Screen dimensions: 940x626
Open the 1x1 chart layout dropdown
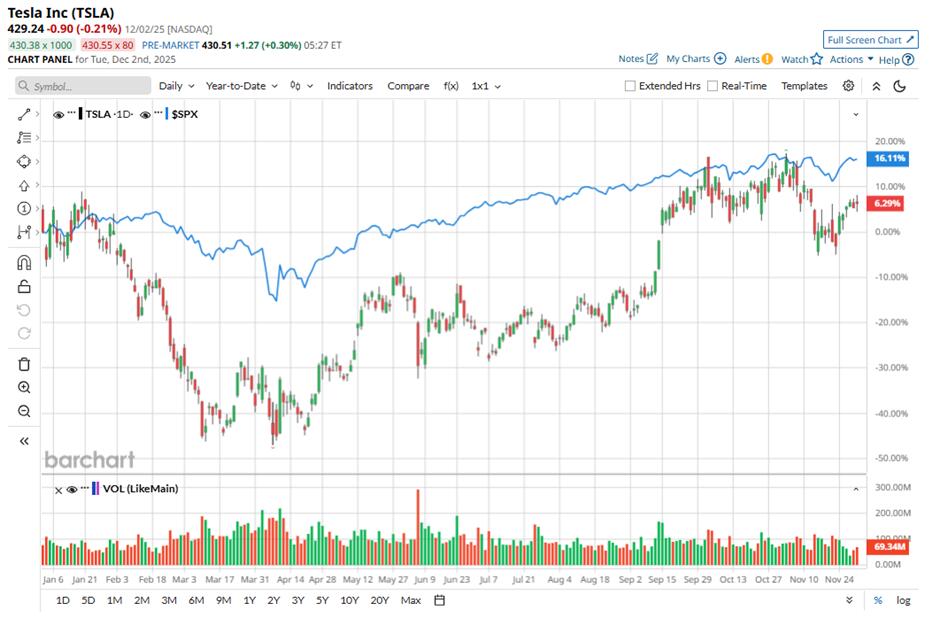(x=479, y=86)
